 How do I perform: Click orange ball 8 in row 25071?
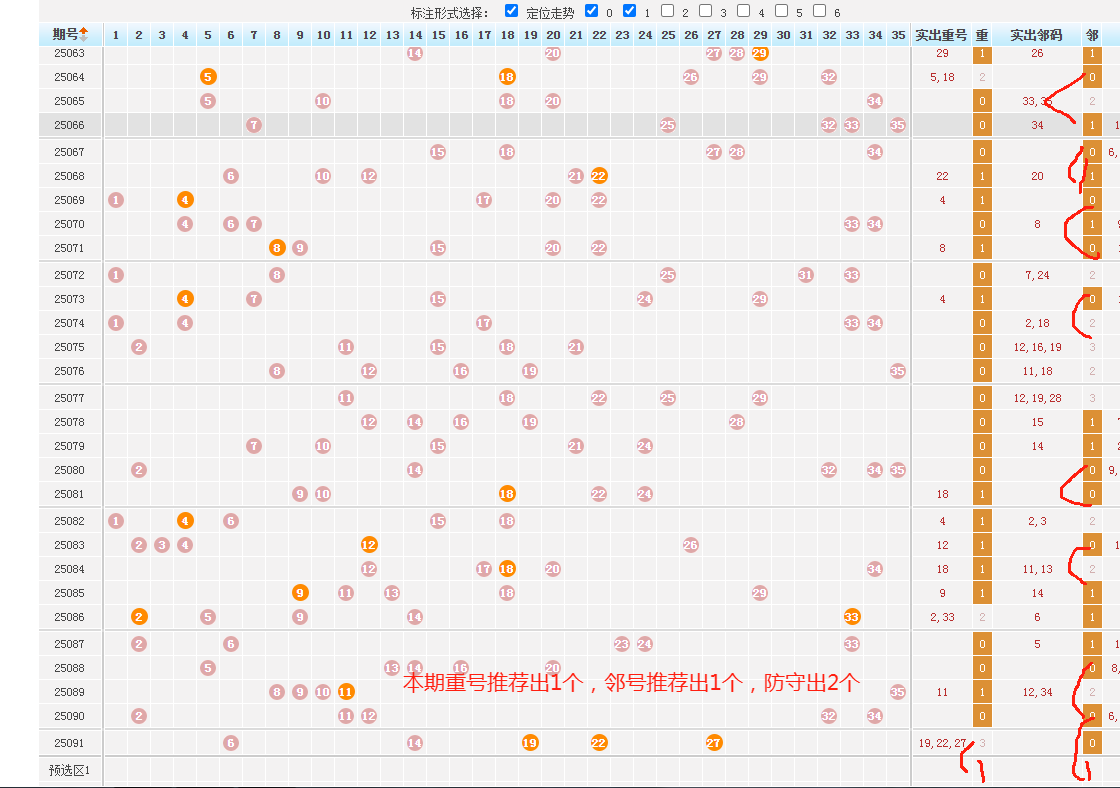277,248
